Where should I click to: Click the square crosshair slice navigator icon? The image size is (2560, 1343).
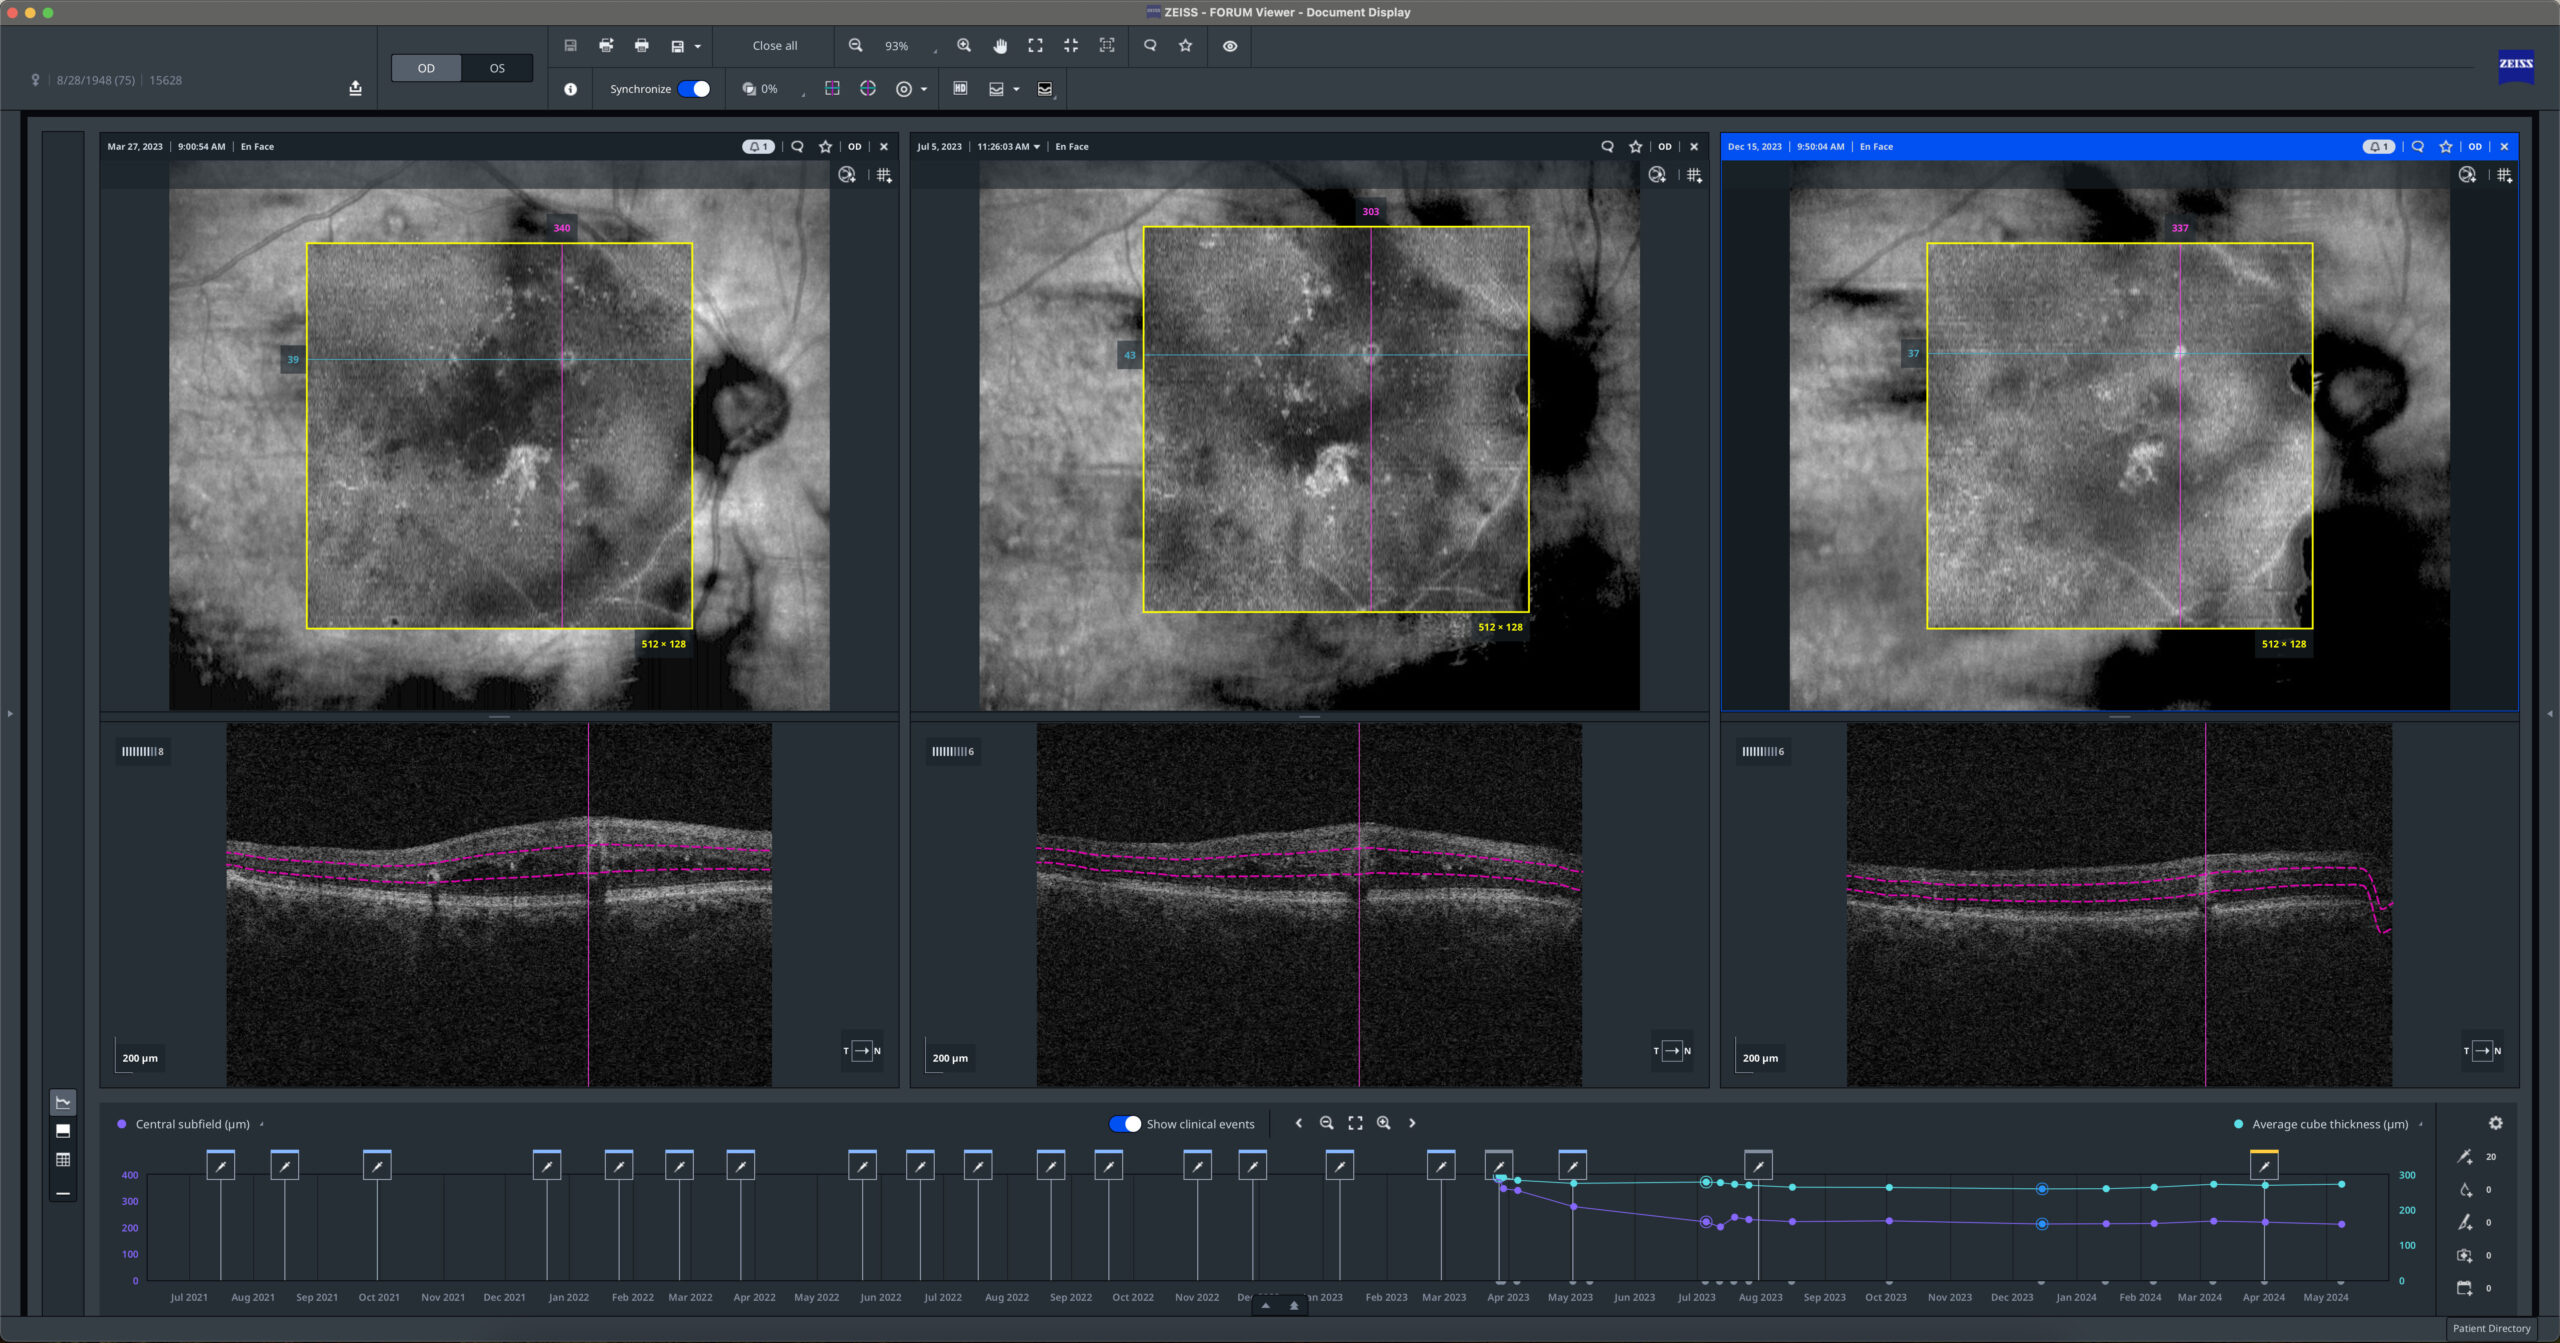[x=832, y=89]
